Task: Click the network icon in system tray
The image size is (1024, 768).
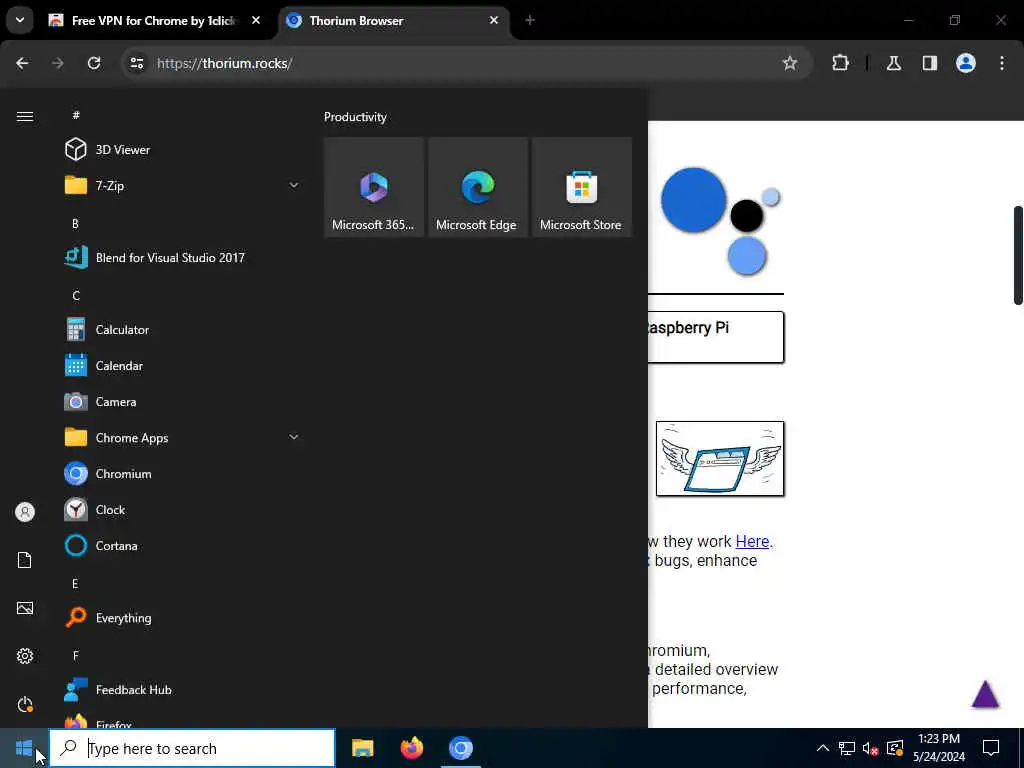Action: pyautogui.click(x=847, y=748)
